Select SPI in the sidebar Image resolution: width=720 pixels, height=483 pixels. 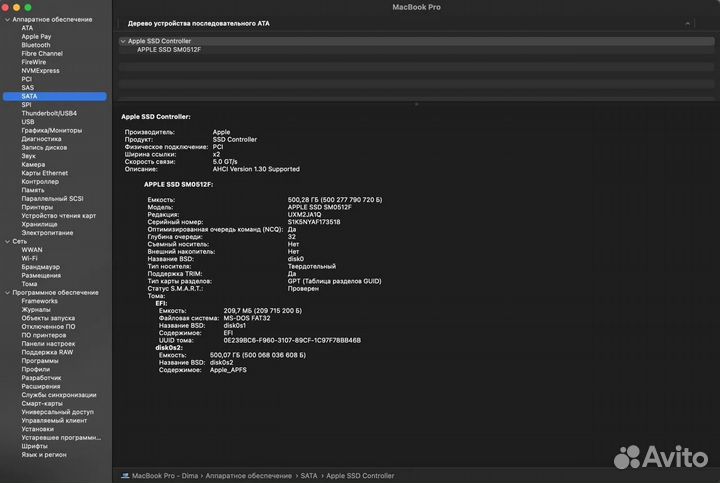[x=26, y=105]
